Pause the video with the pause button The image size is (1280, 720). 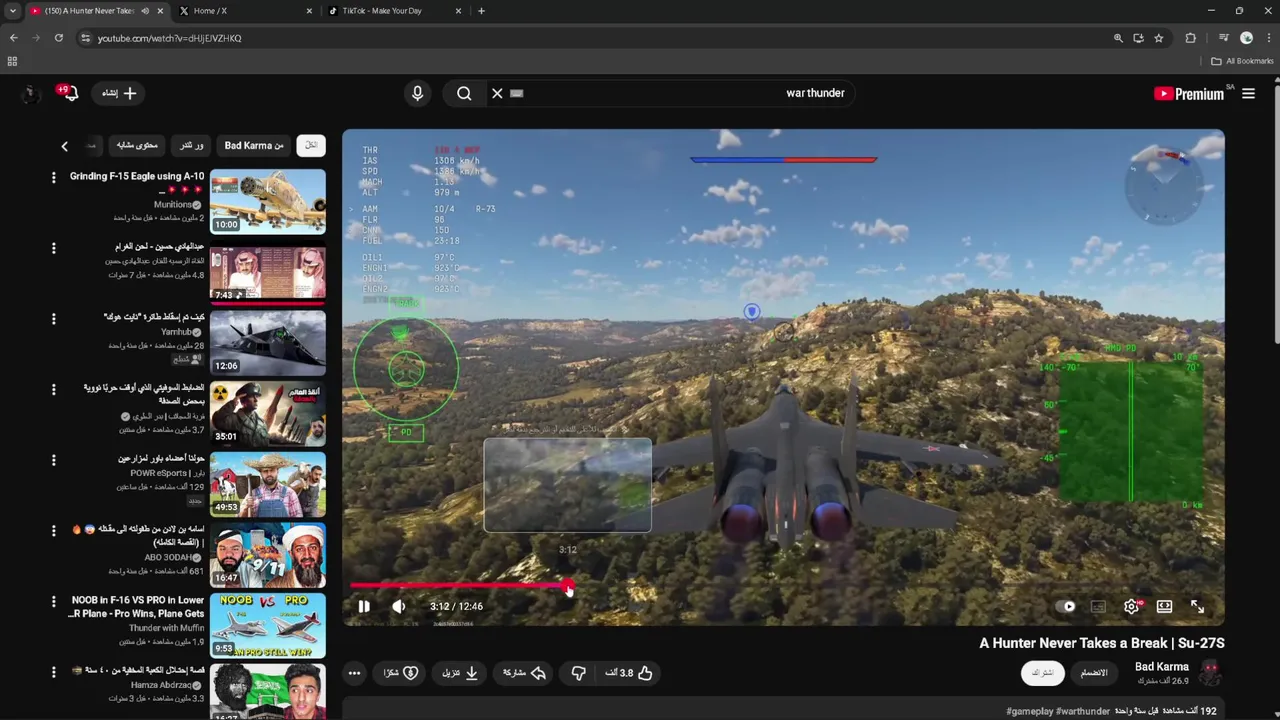tap(364, 606)
